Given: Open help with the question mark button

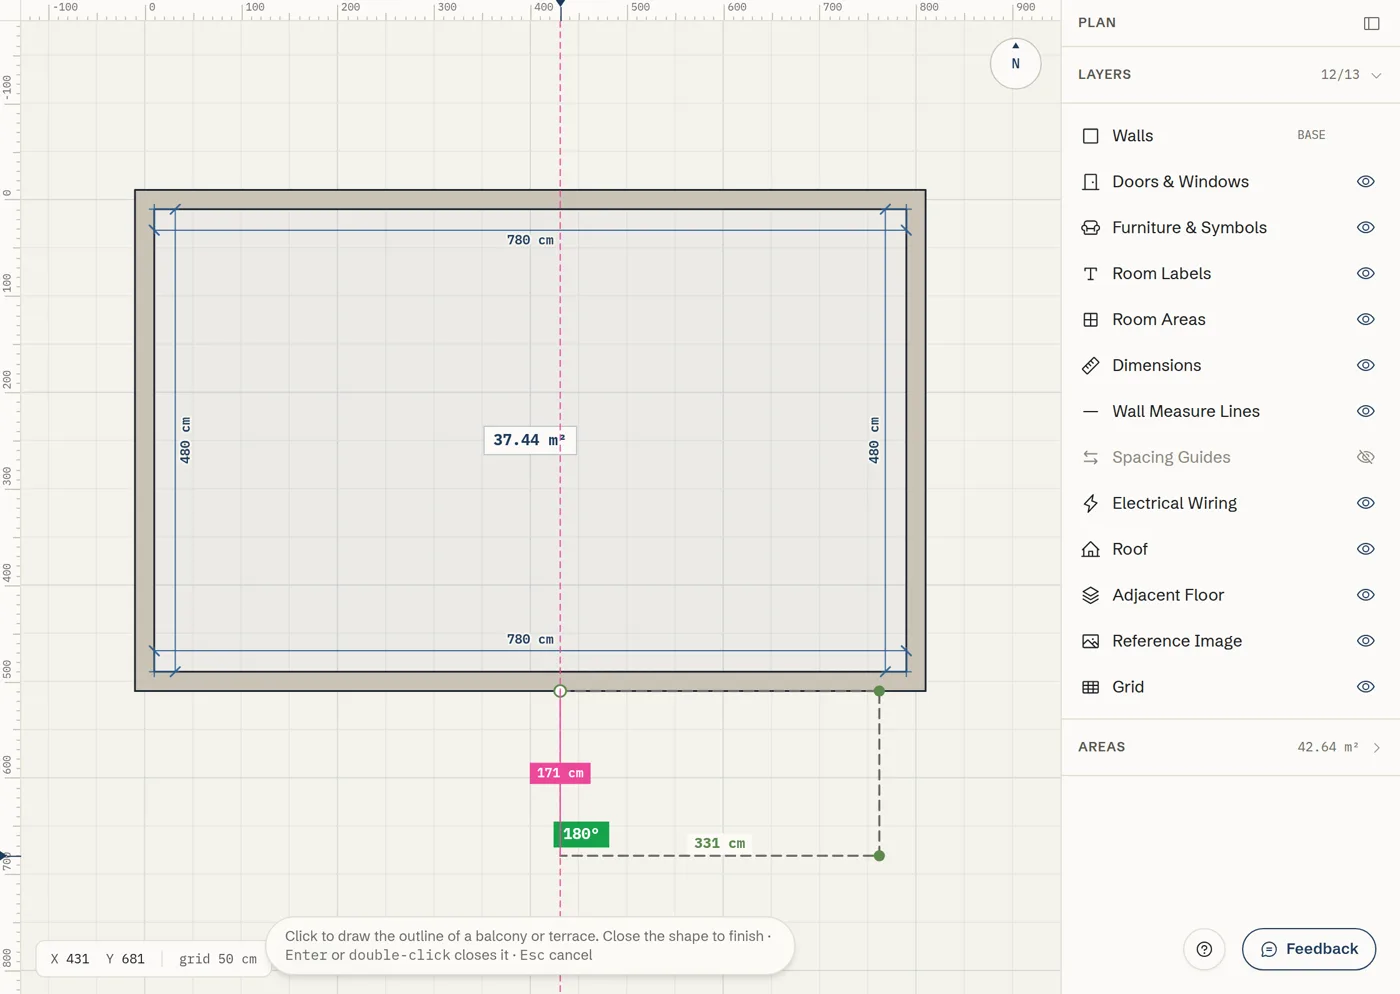Looking at the screenshot, I should 1204,950.
